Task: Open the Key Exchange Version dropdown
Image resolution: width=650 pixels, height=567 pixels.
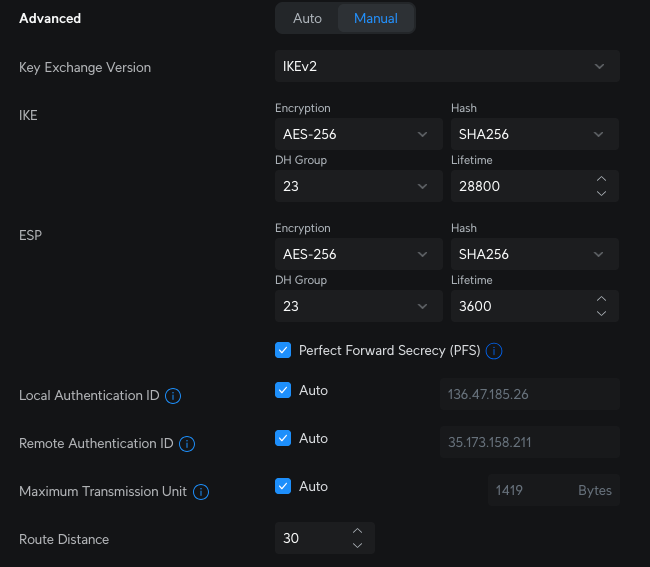Action: click(447, 66)
